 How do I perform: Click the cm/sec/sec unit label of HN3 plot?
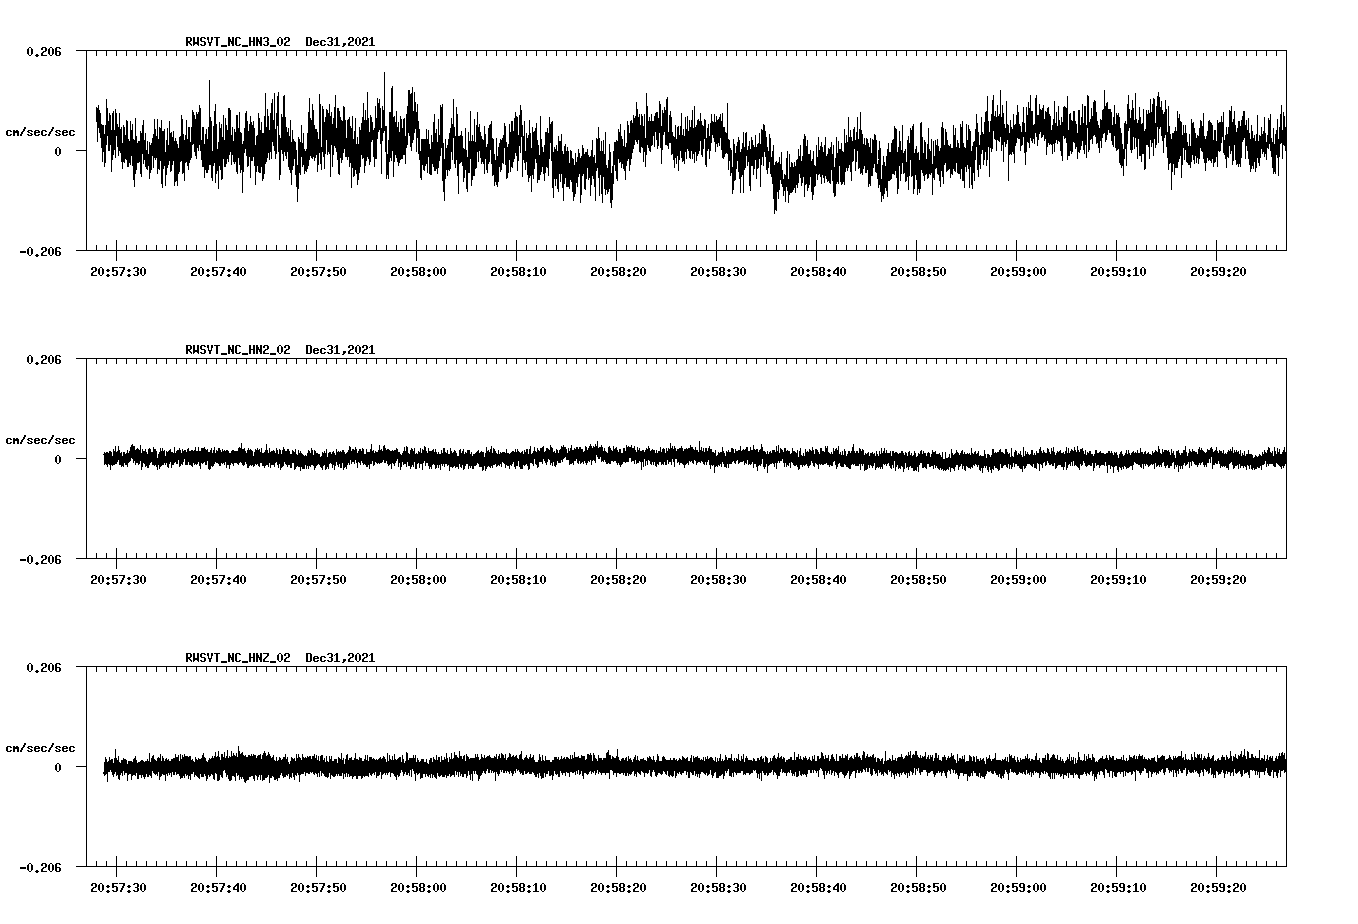pos(40,132)
